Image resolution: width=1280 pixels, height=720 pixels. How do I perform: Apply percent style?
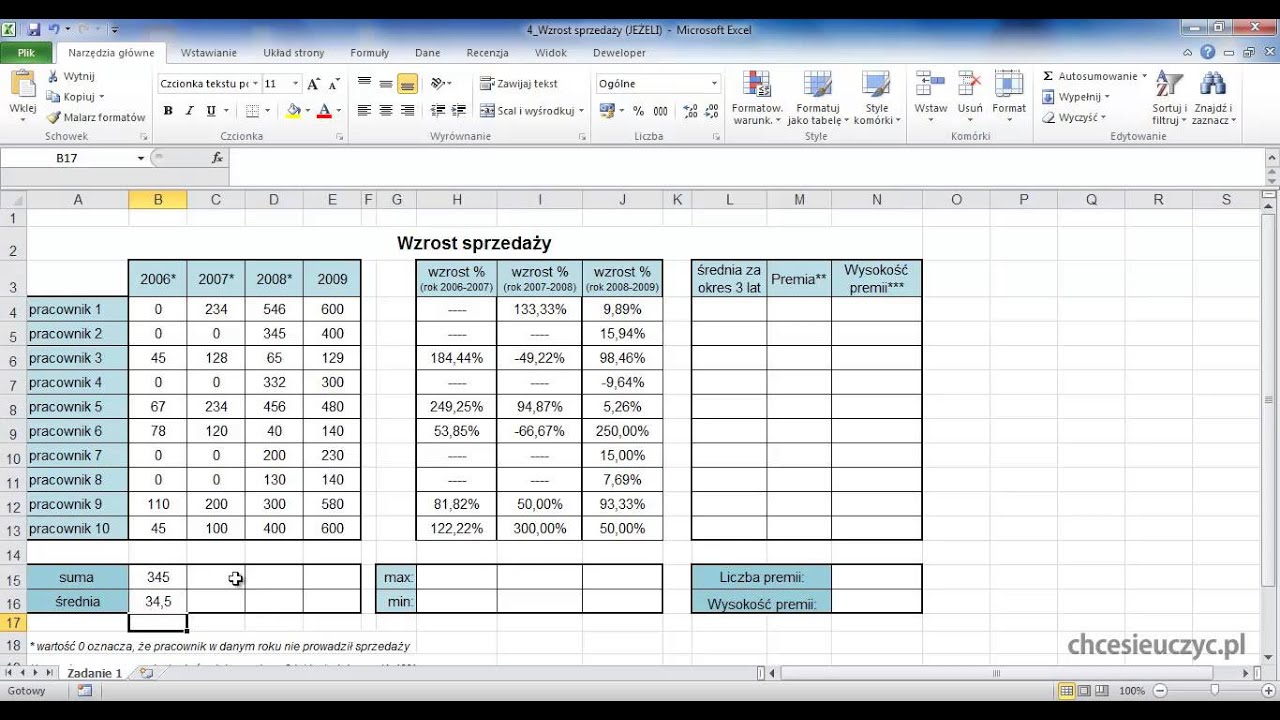tap(639, 111)
